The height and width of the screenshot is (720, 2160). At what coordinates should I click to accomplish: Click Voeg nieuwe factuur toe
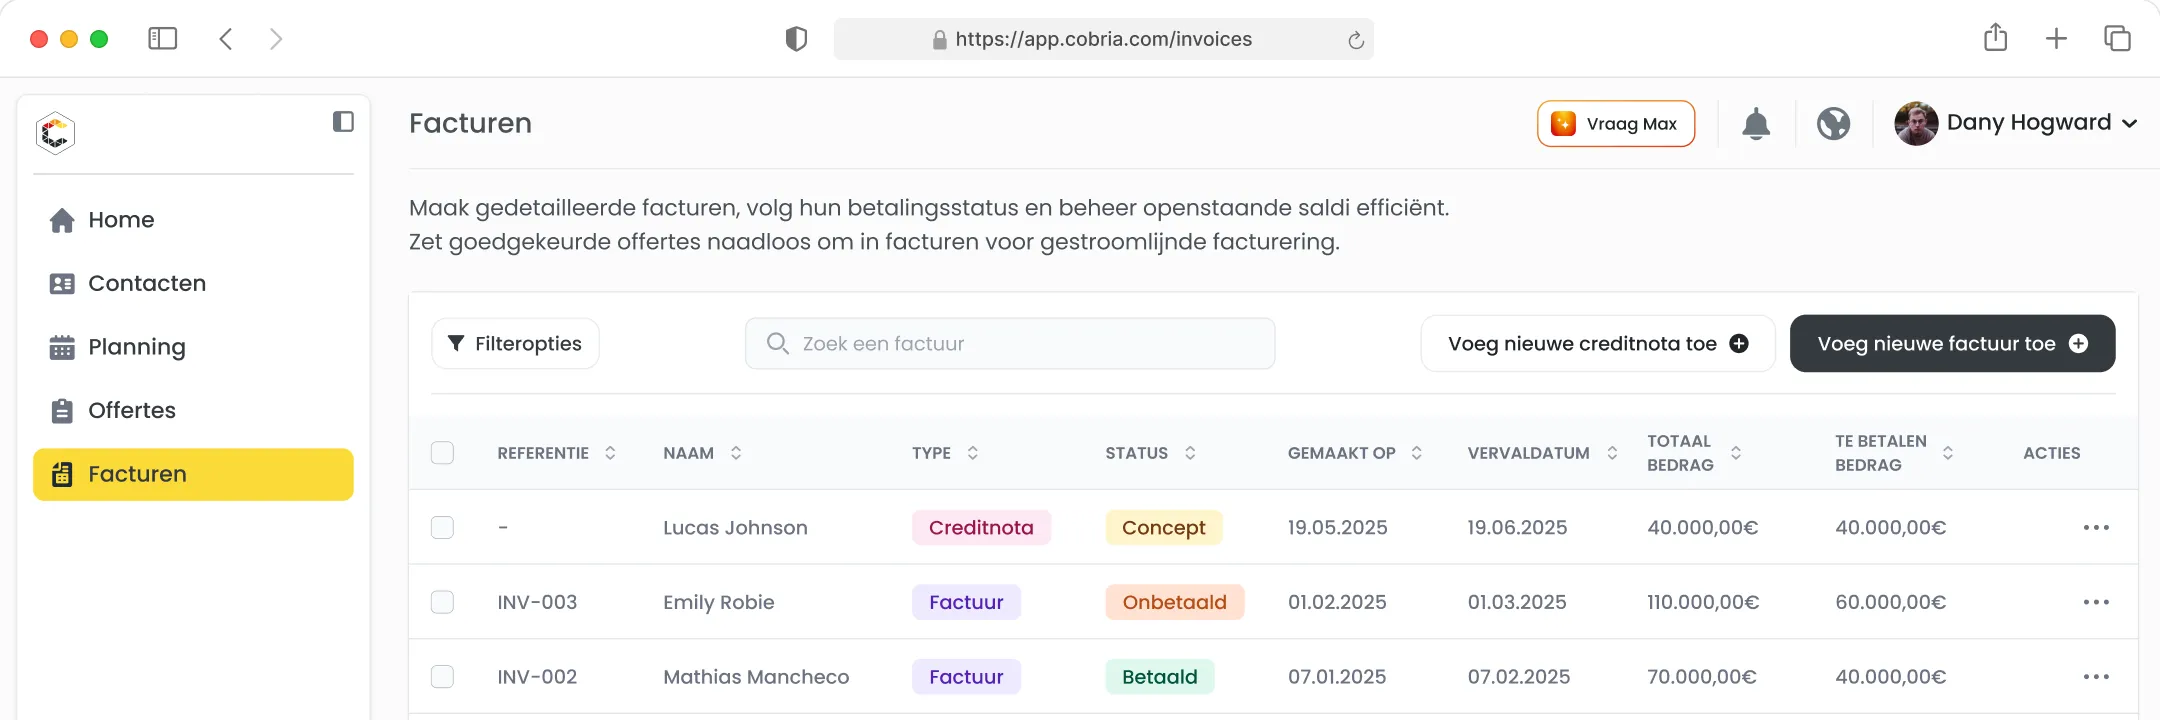pyautogui.click(x=1952, y=344)
